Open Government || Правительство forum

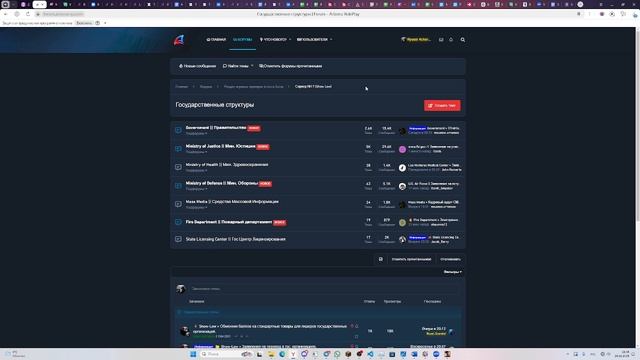point(216,128)
